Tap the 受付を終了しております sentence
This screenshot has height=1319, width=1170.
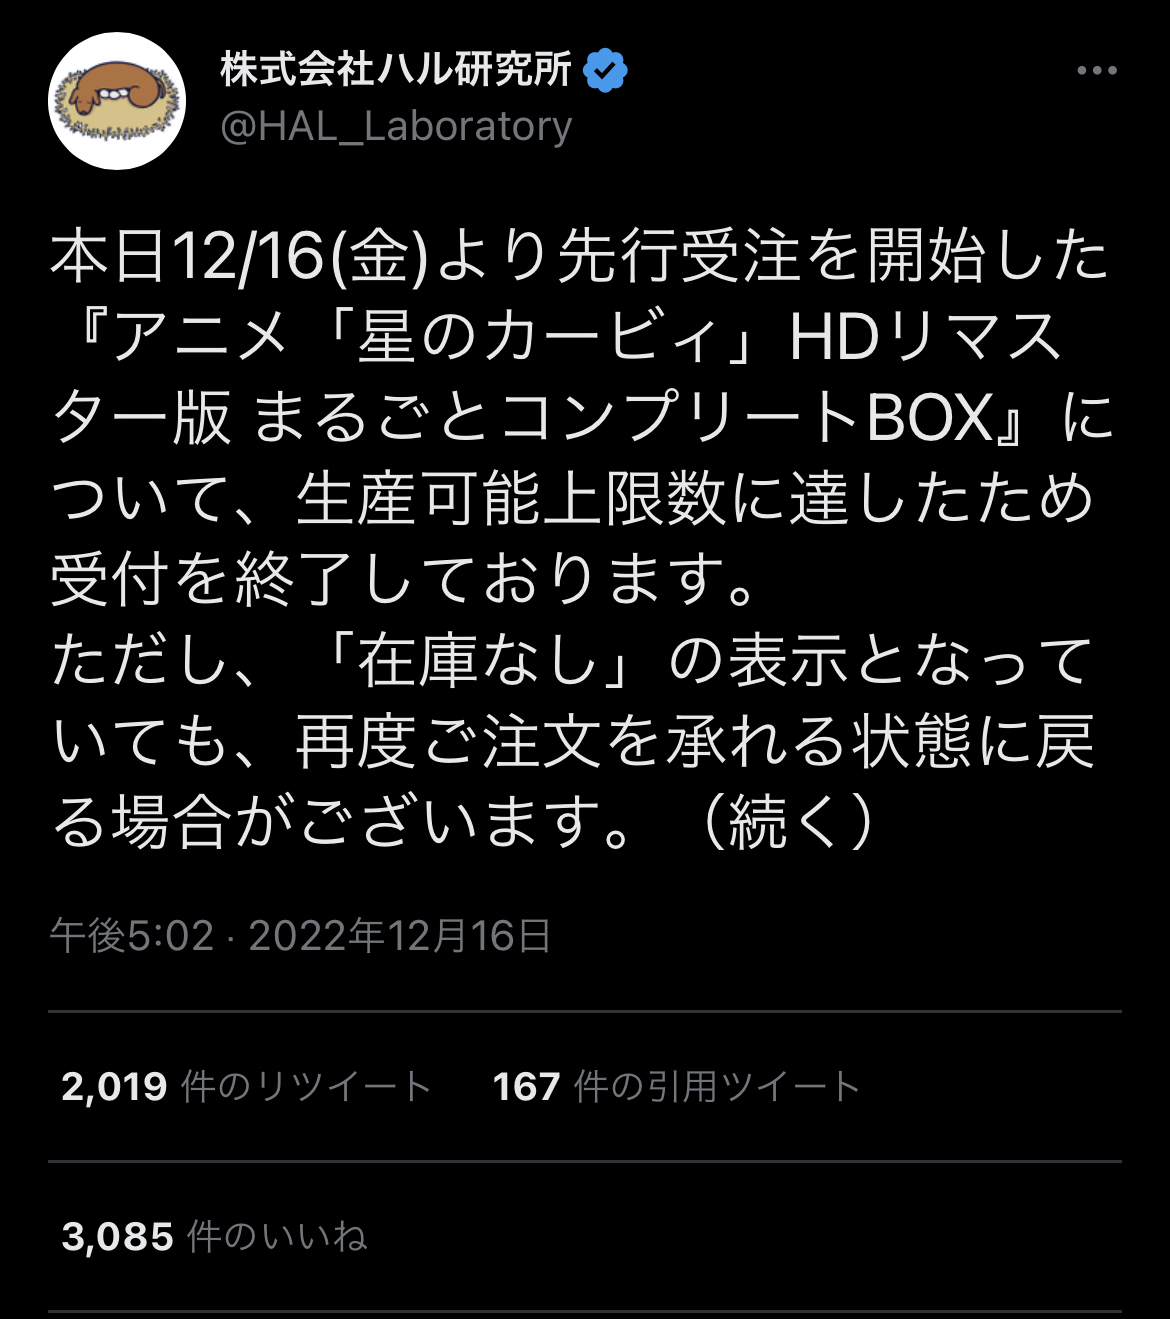pyautogui.click(x=384, y=581)
